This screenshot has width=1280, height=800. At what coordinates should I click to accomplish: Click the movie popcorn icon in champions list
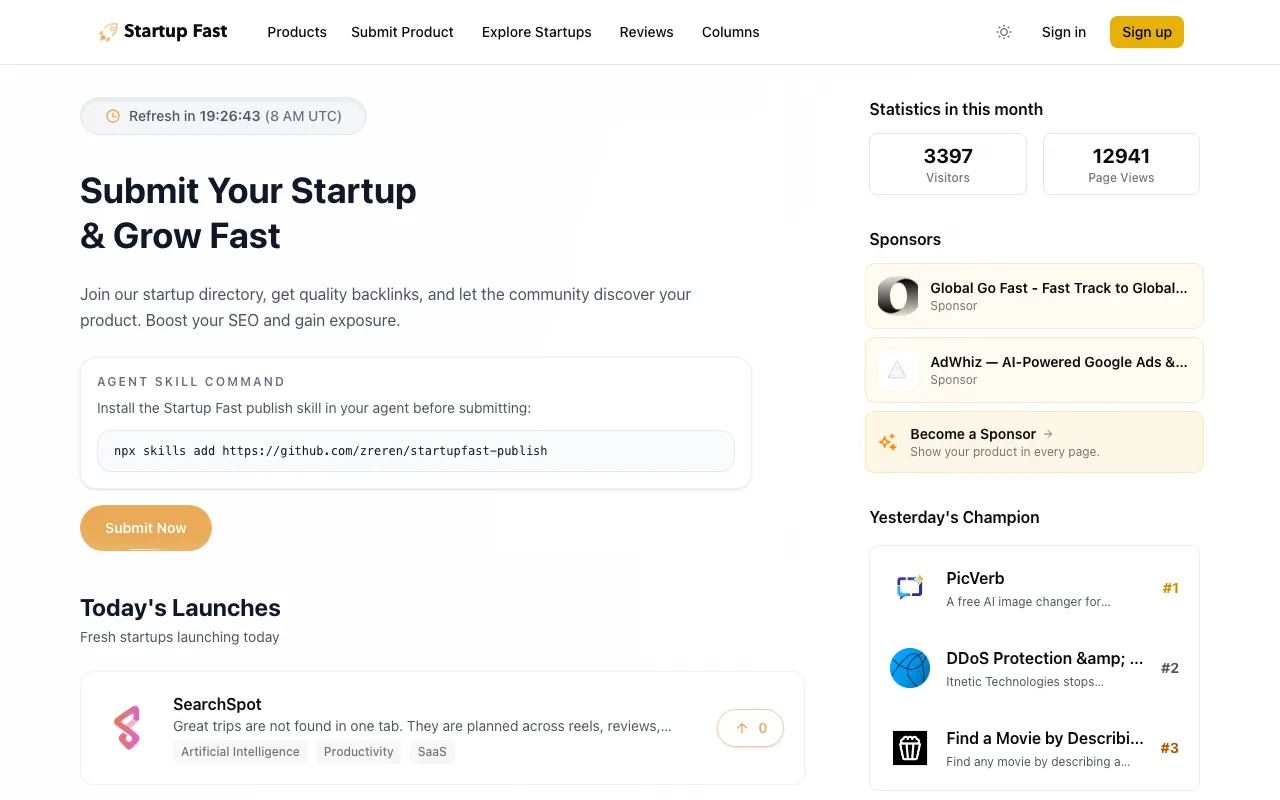(x=910, y=748)
